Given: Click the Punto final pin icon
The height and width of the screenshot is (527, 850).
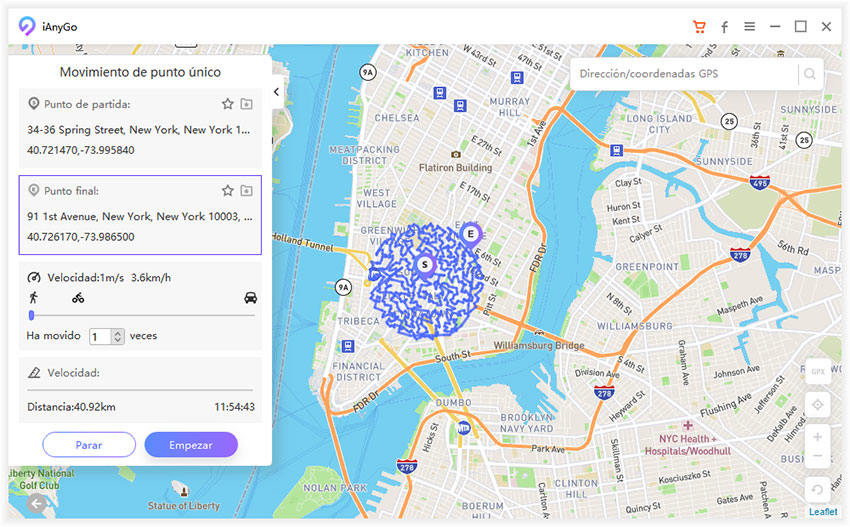Looking at the screenshot, I should (x=34, y=190).
